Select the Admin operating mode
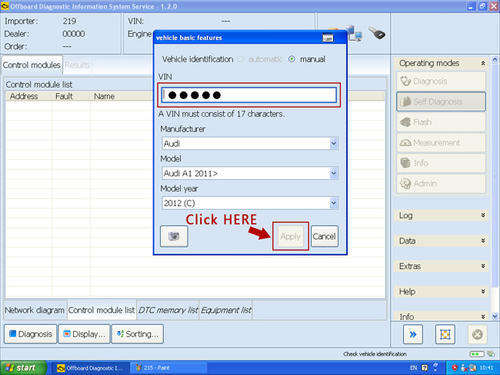 coord(441,183)
